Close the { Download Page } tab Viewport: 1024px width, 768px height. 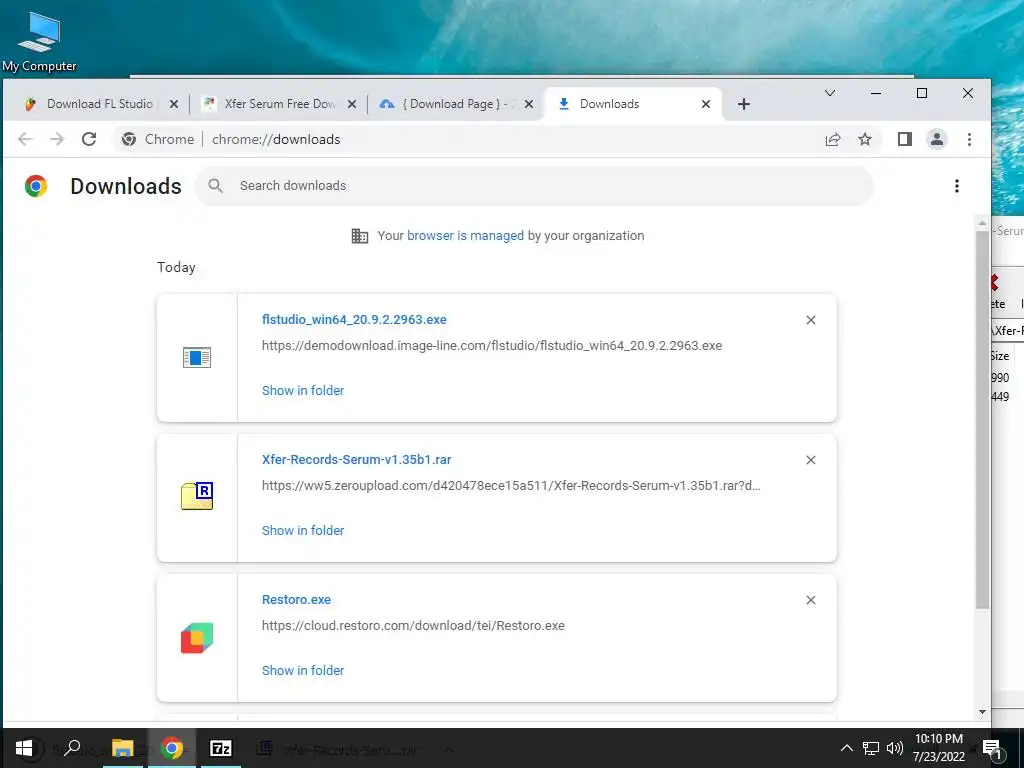pyautogui.click(x=529, y=104)
